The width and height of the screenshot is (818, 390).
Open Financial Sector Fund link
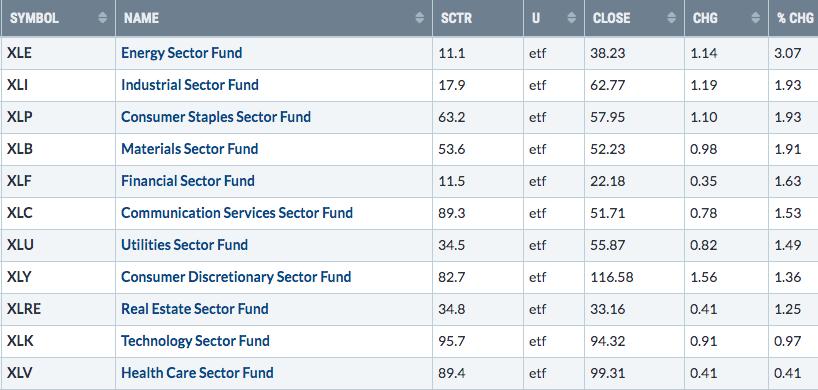188,181
